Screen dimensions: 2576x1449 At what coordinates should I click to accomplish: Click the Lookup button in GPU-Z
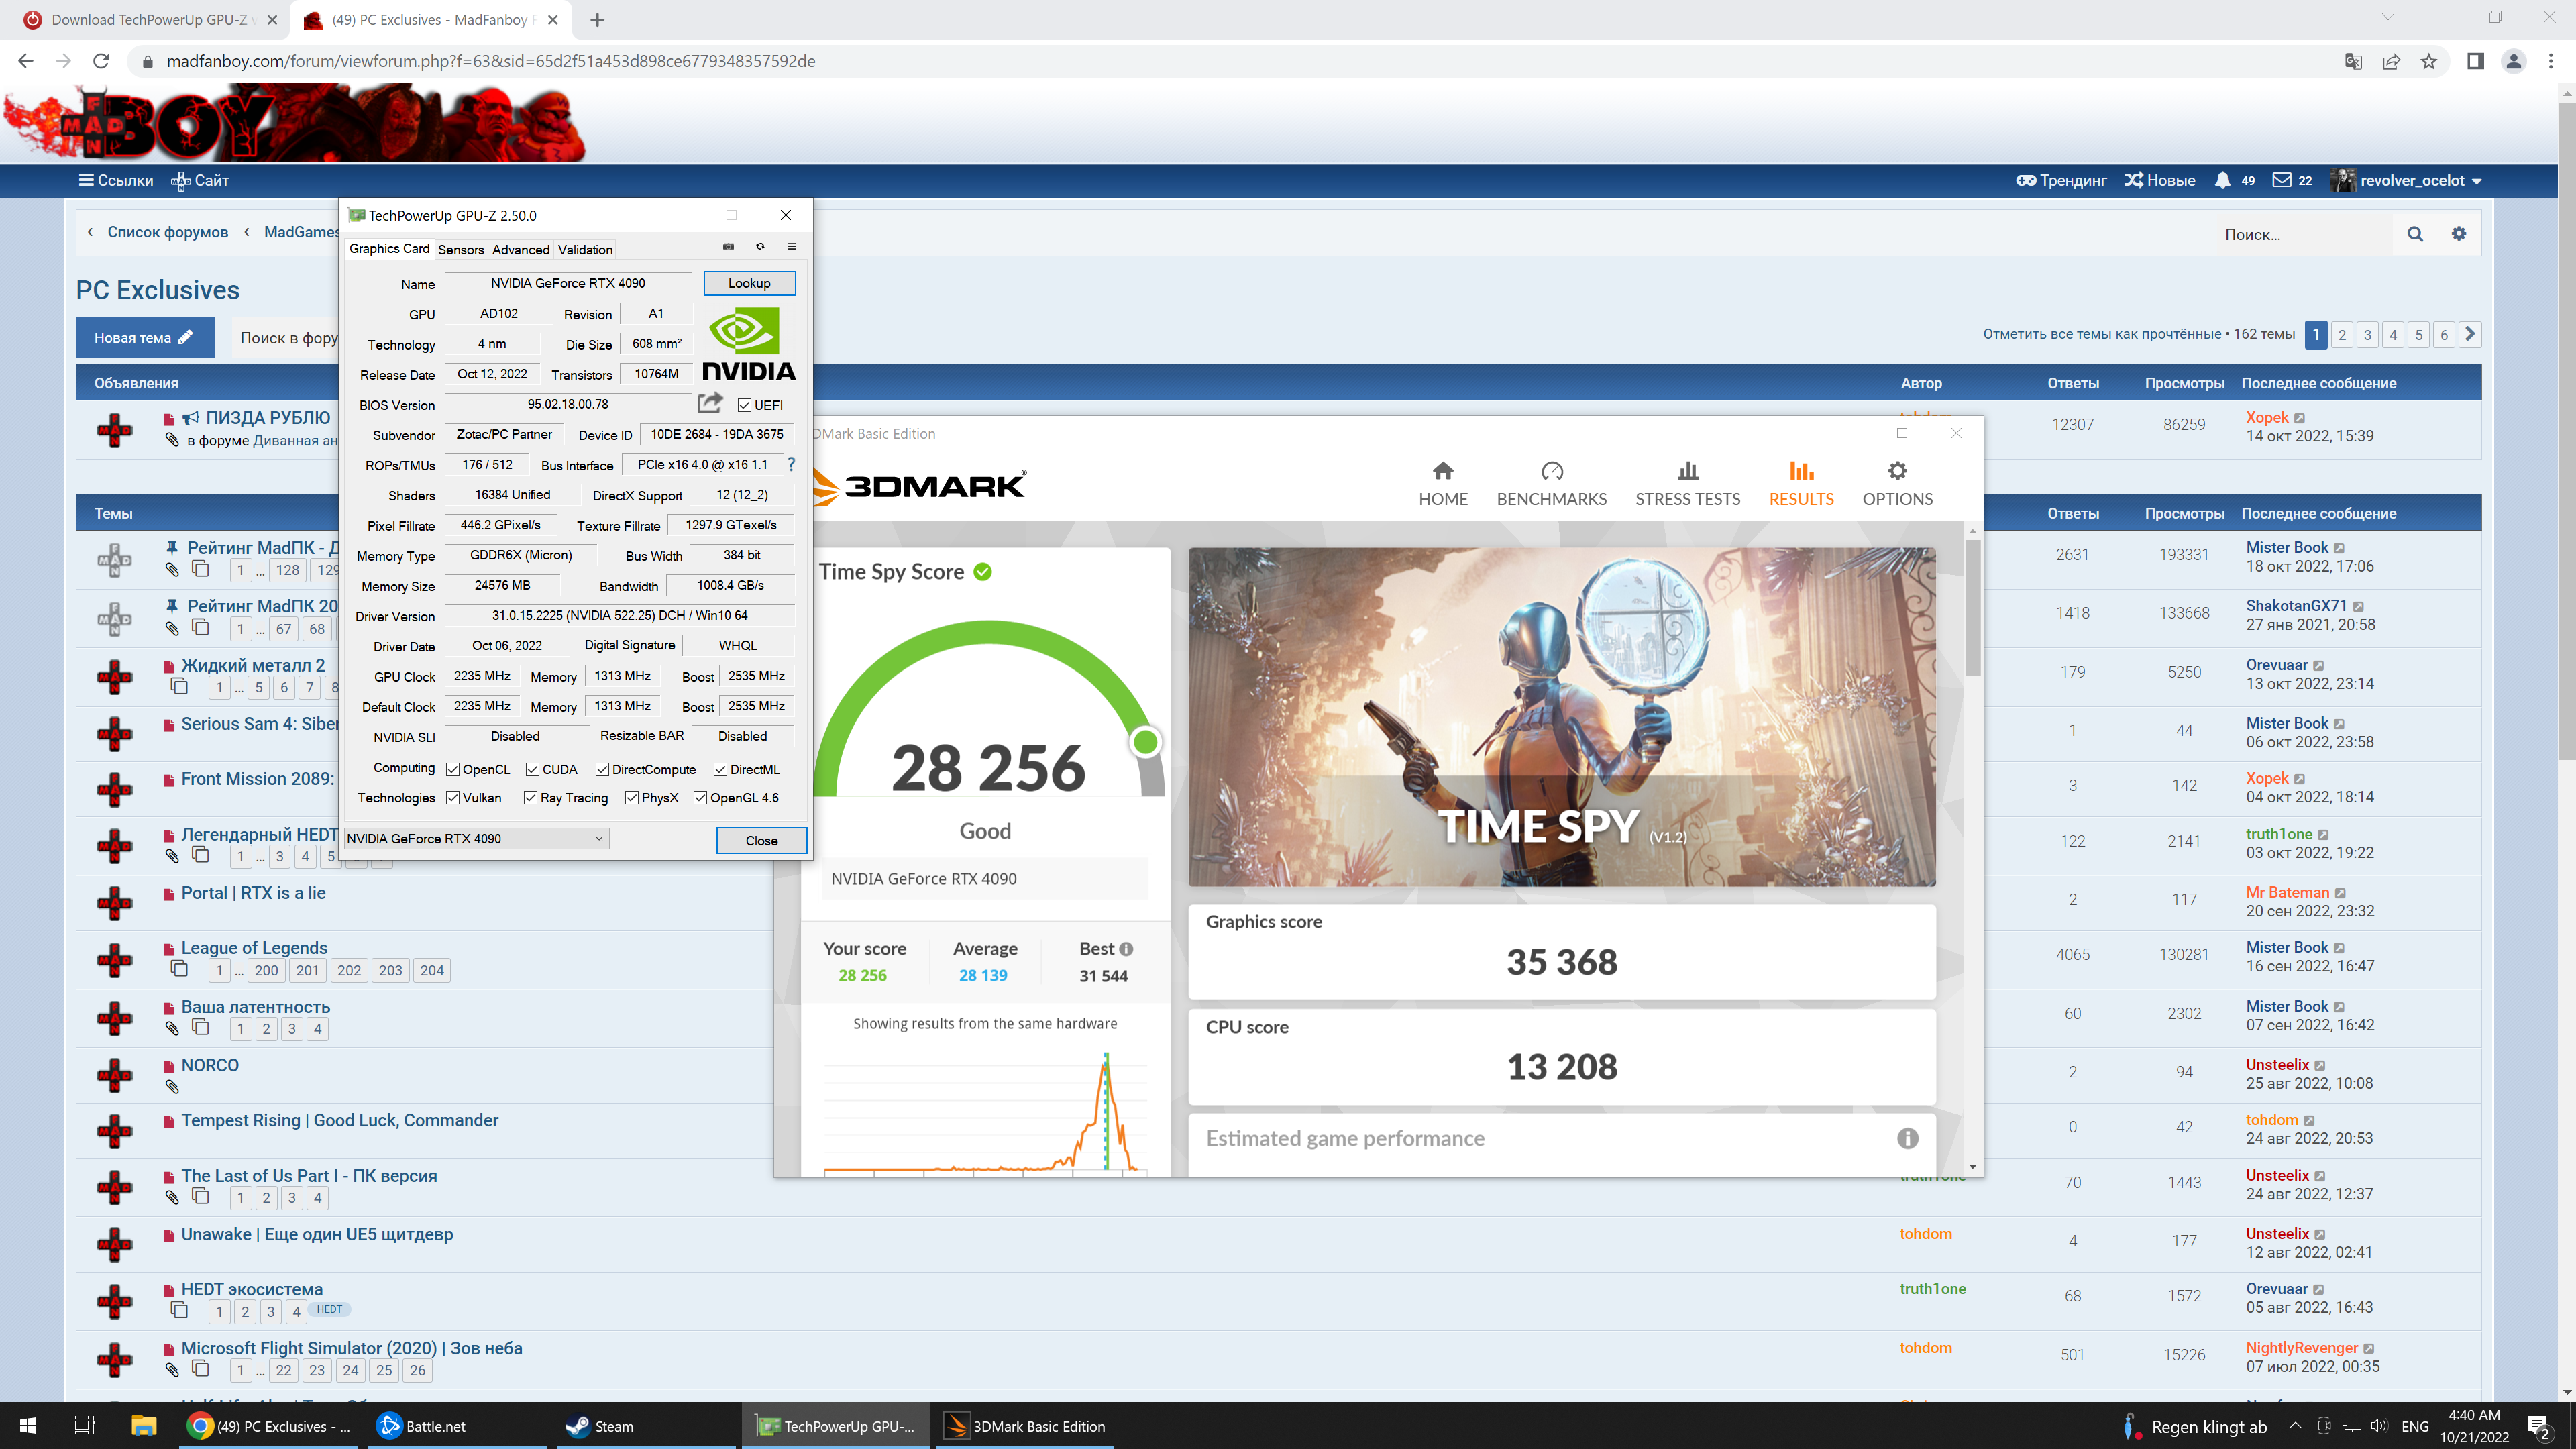pos(749,283)
